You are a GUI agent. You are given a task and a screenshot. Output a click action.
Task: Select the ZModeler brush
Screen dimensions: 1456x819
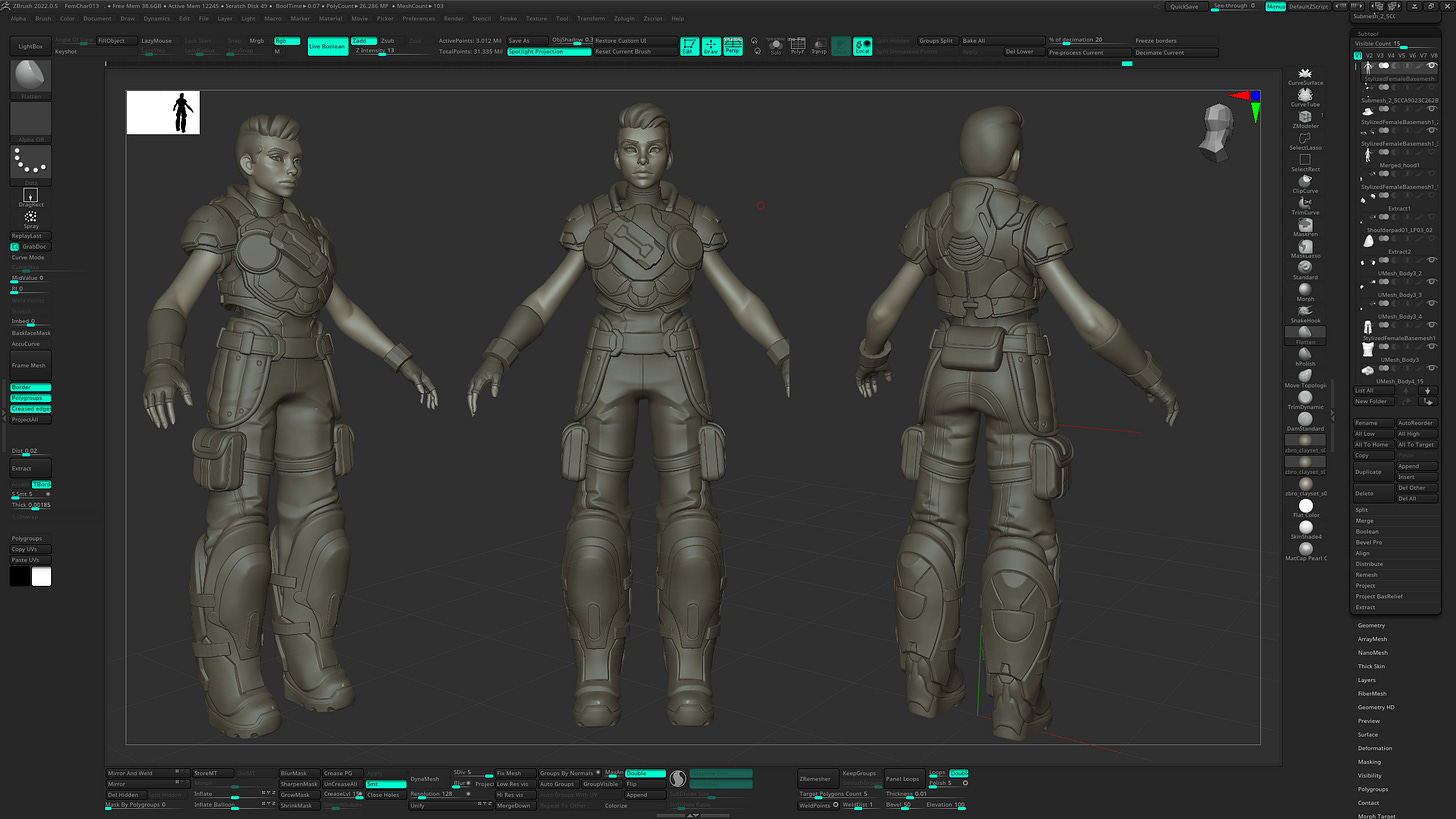[1305, 116]
